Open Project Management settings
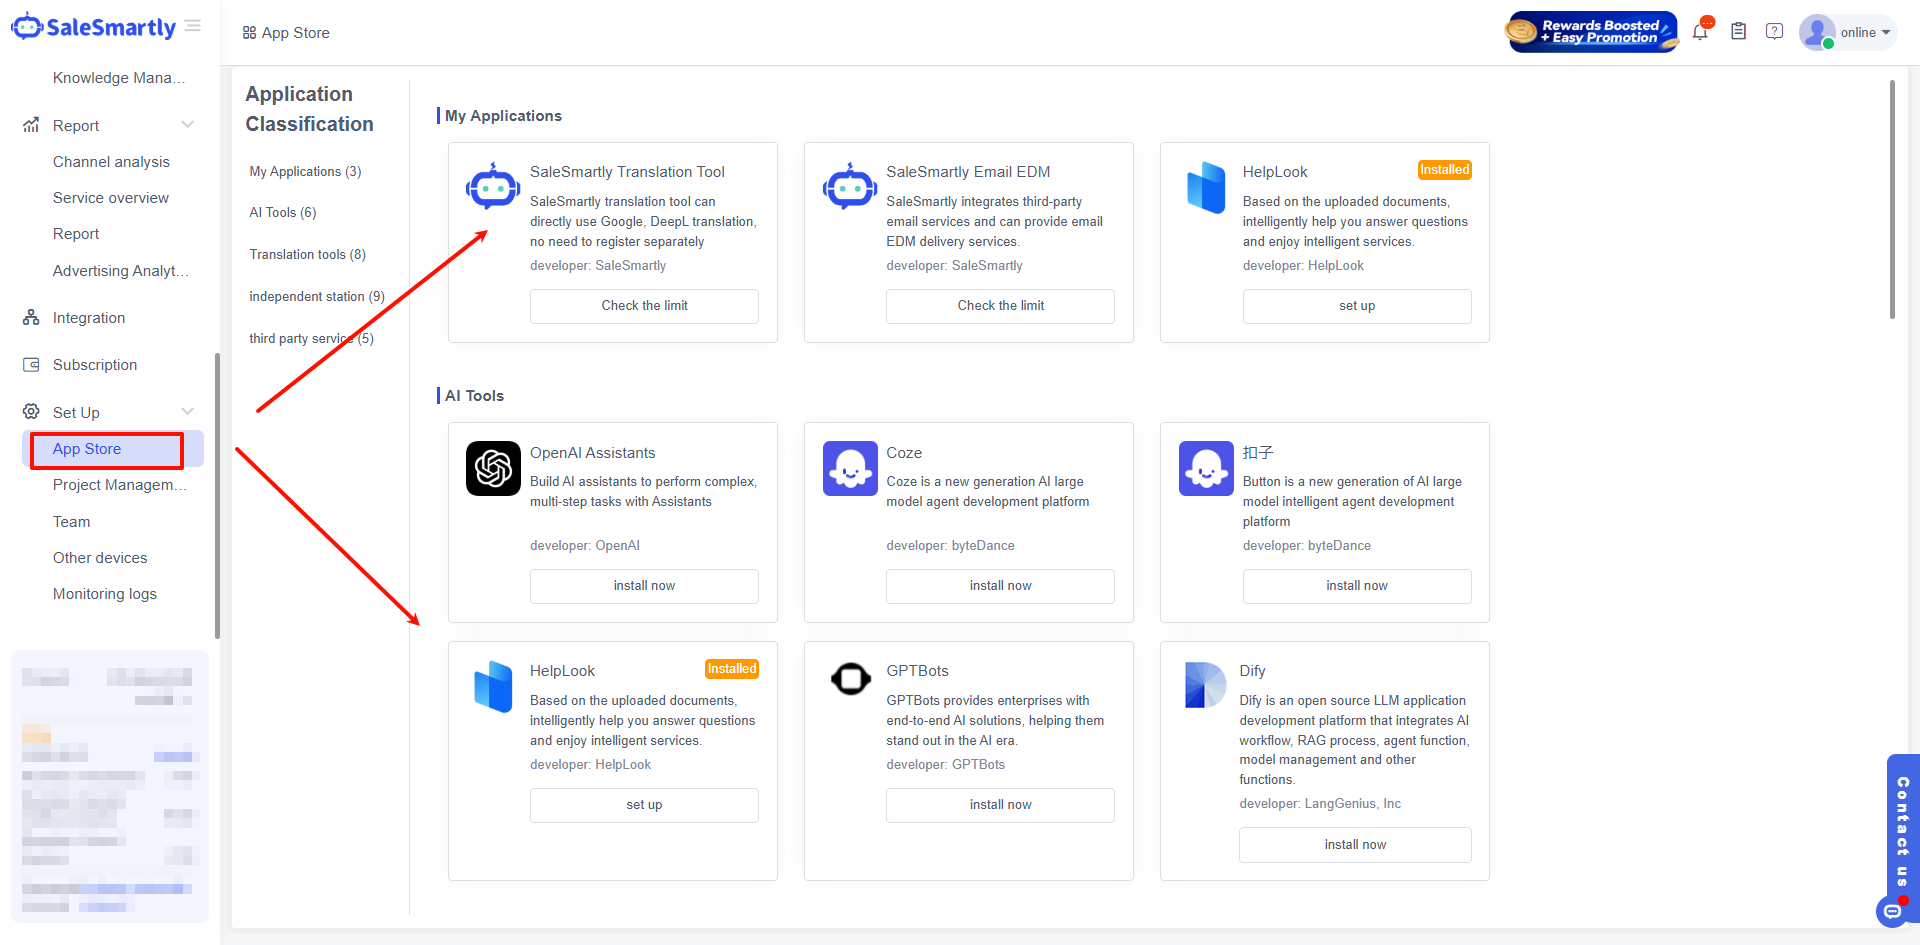 pos(120,485)
